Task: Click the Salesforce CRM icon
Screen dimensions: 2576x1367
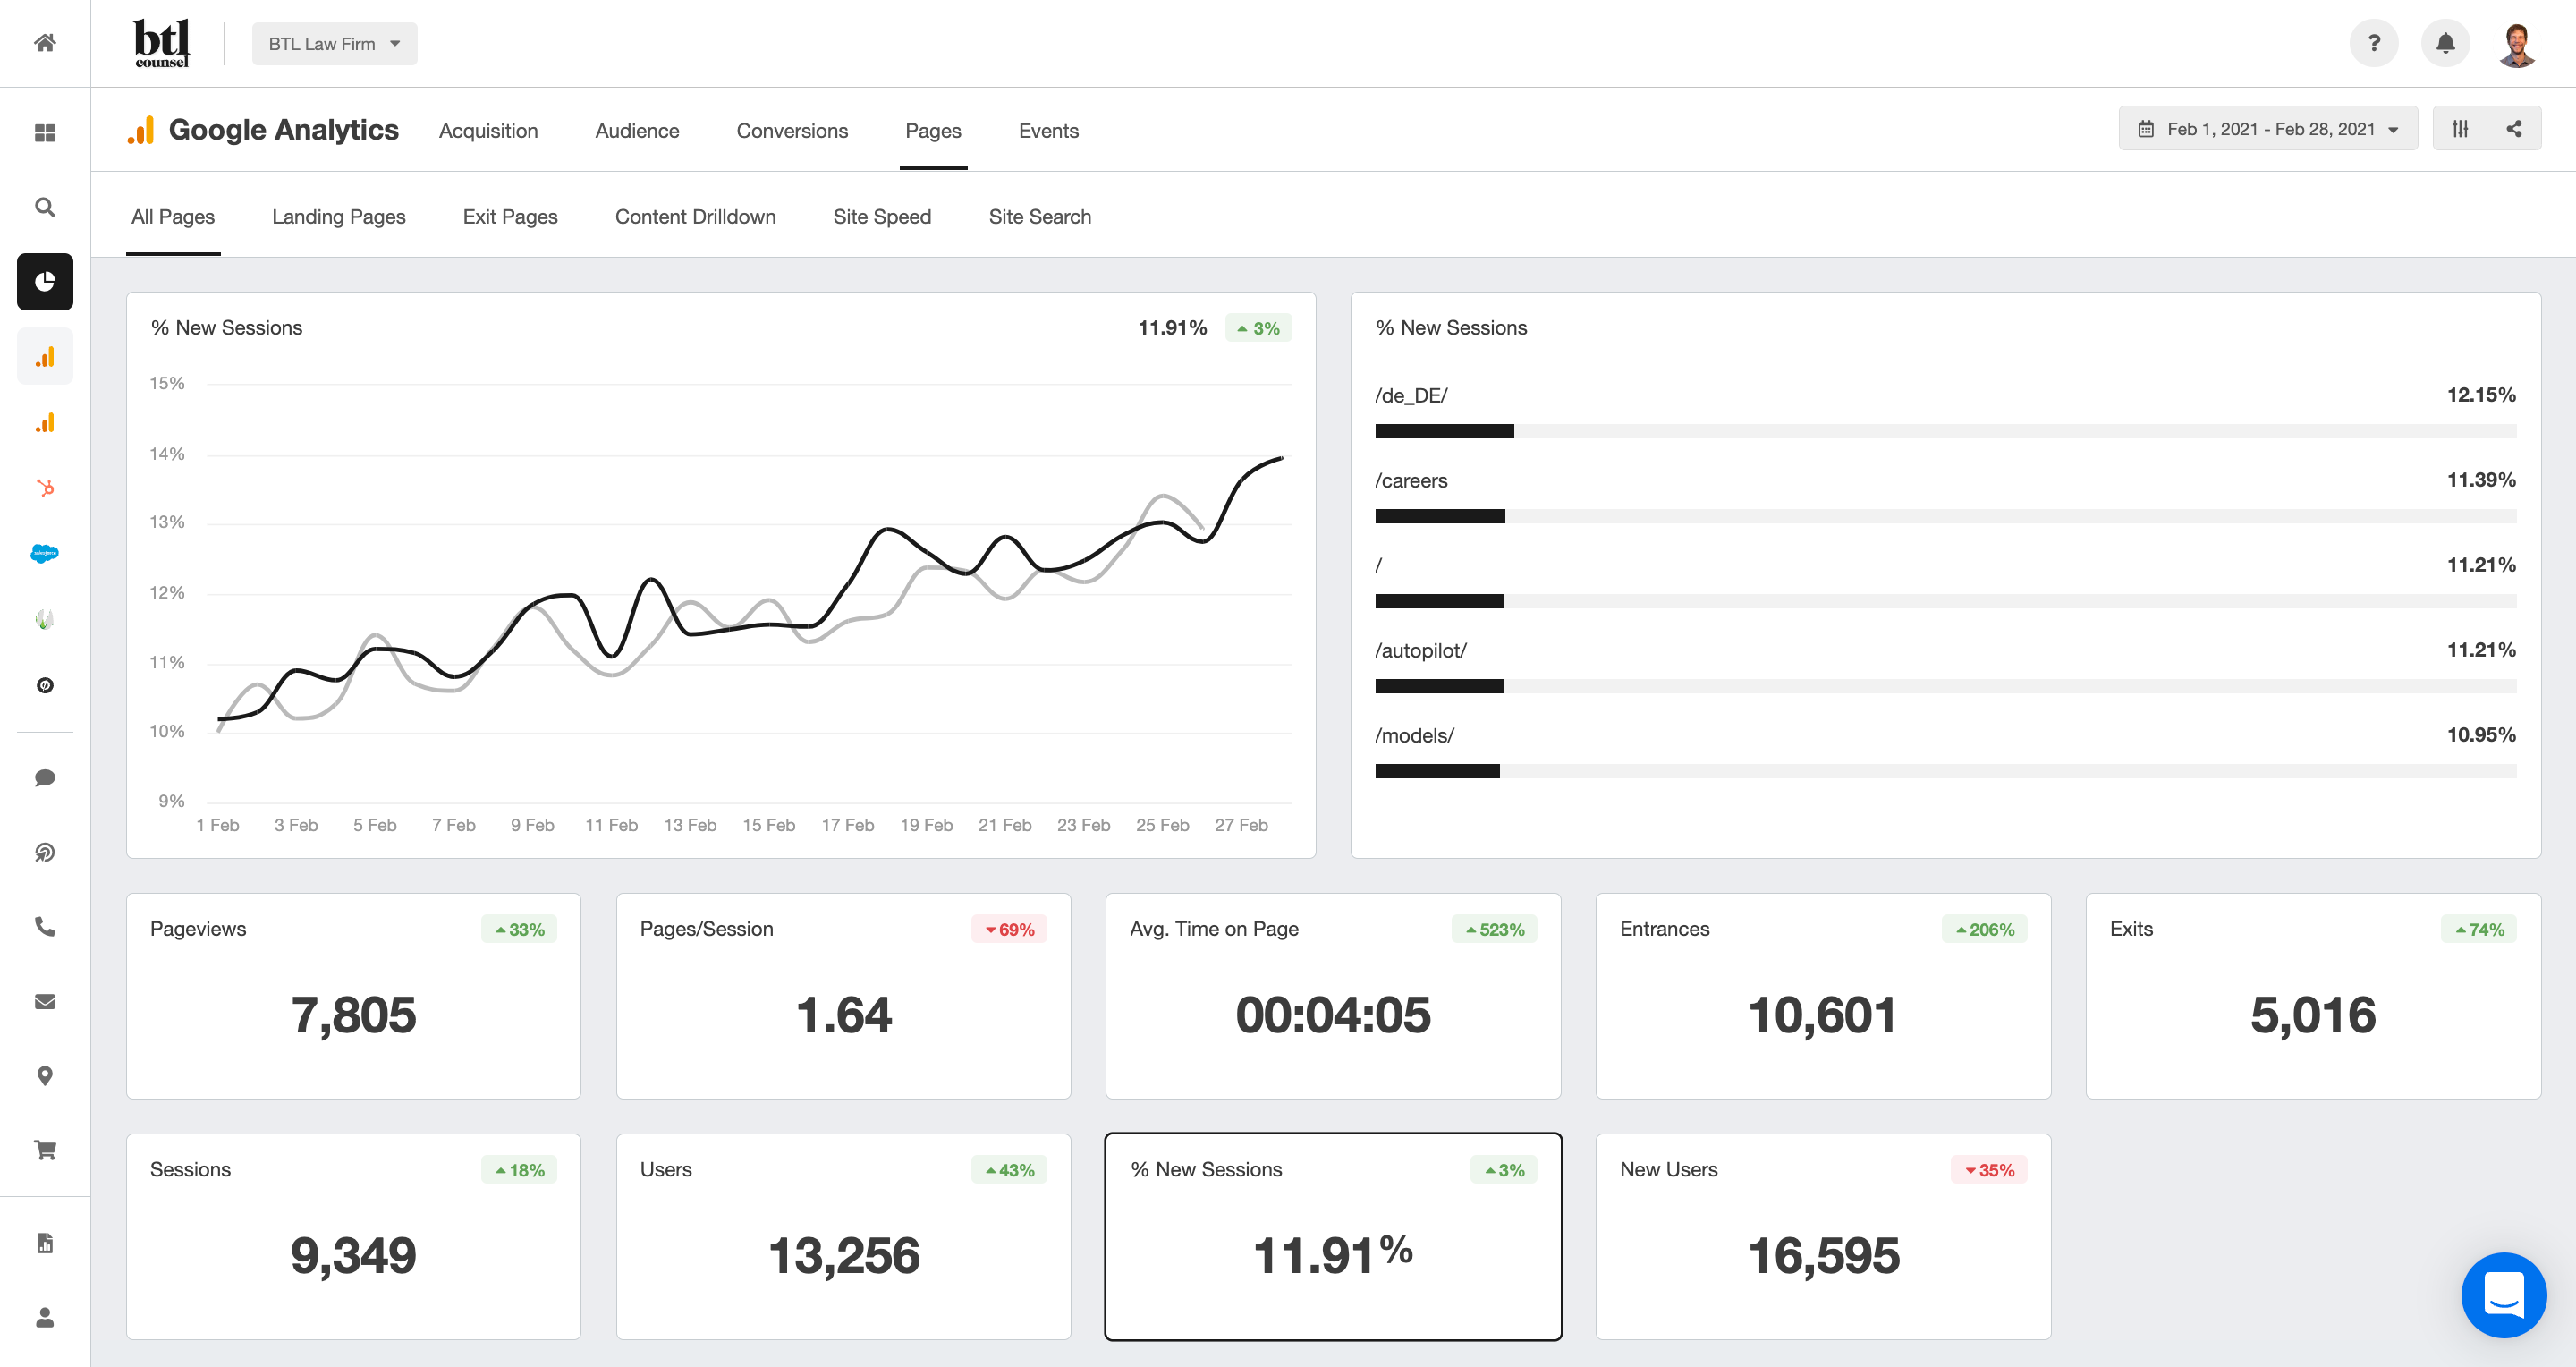Action: click(45, 554)
